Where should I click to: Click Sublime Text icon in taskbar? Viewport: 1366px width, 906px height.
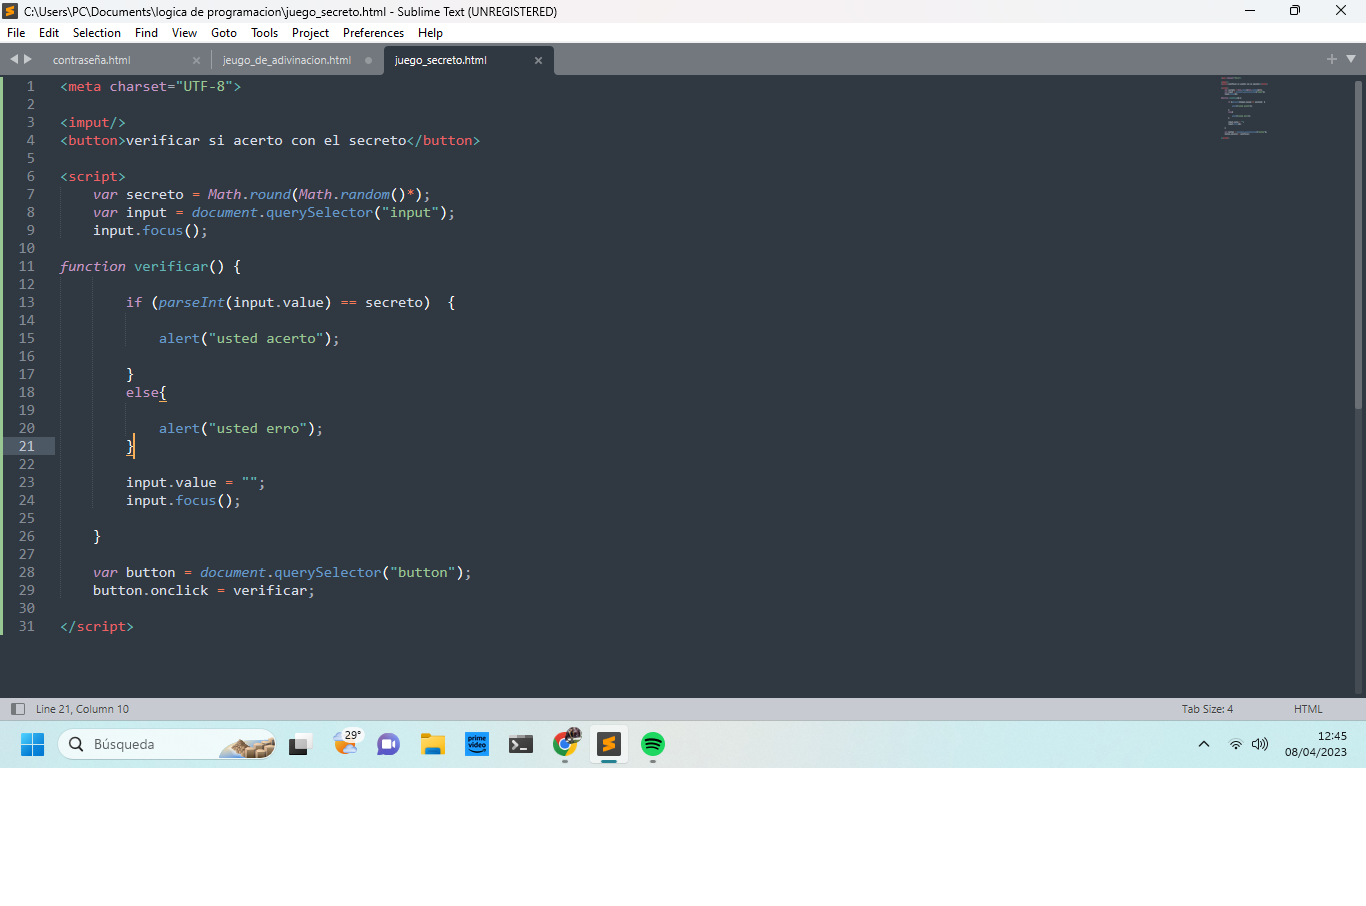609,744
